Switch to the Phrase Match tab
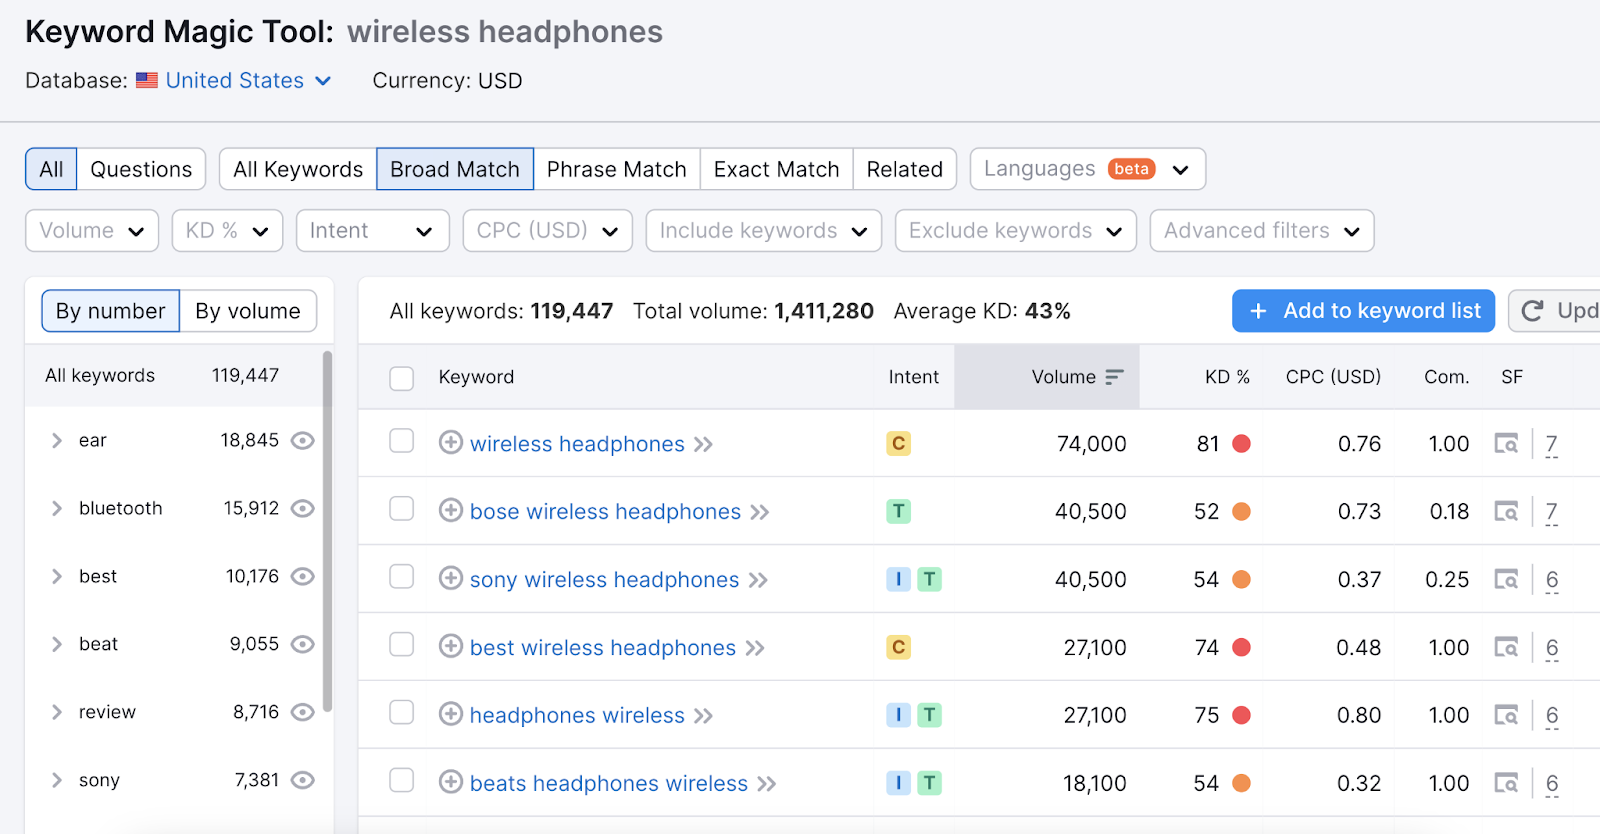1600x834 pixels. pyautogui.click(x=616, y=169)
